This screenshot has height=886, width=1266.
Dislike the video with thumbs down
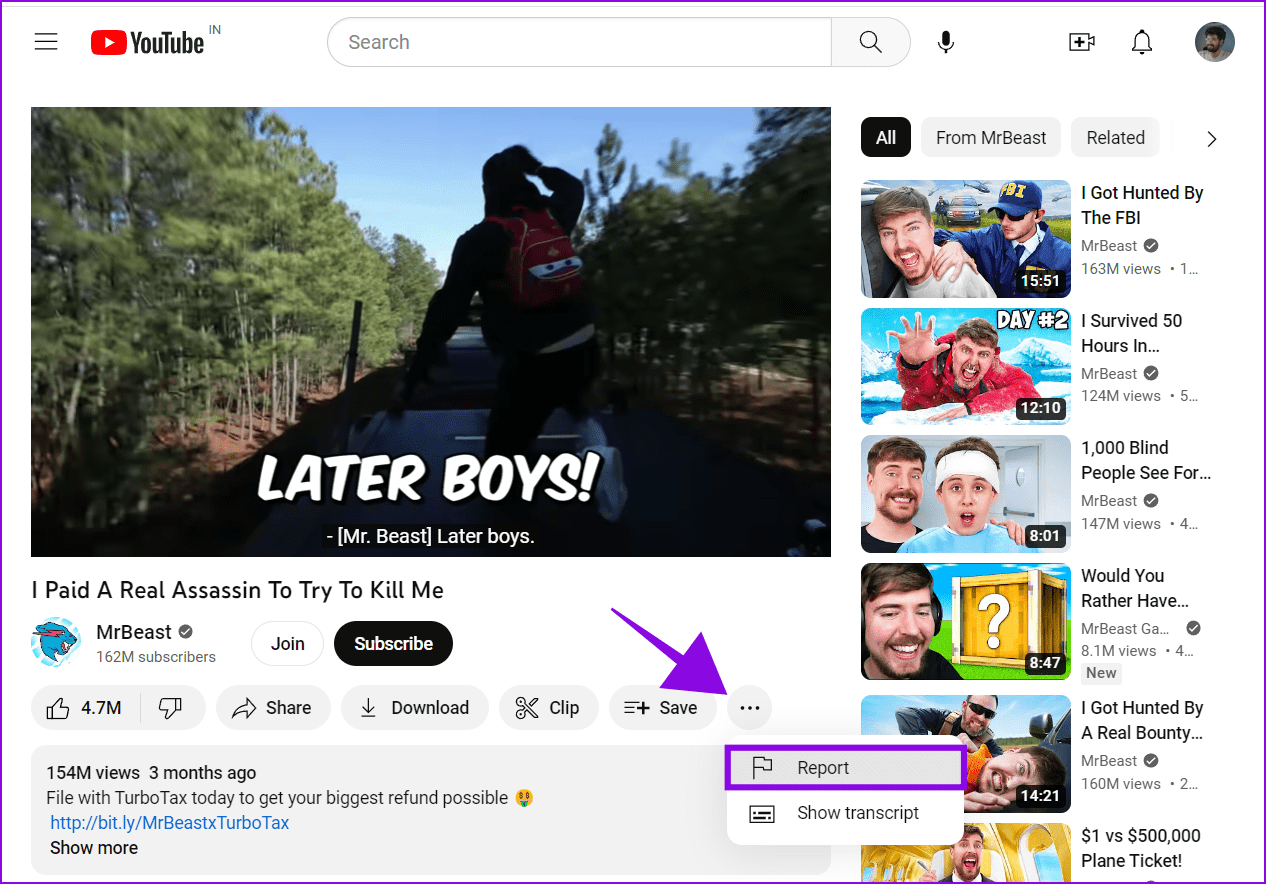point(171,708)
